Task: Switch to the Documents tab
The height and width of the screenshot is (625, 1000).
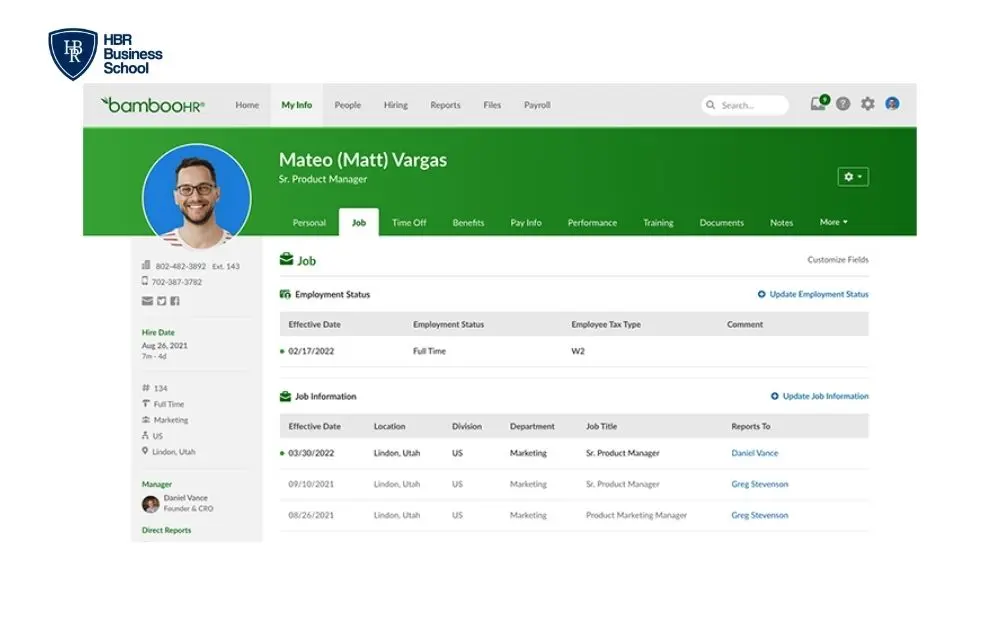Action: tap(721, 223)
